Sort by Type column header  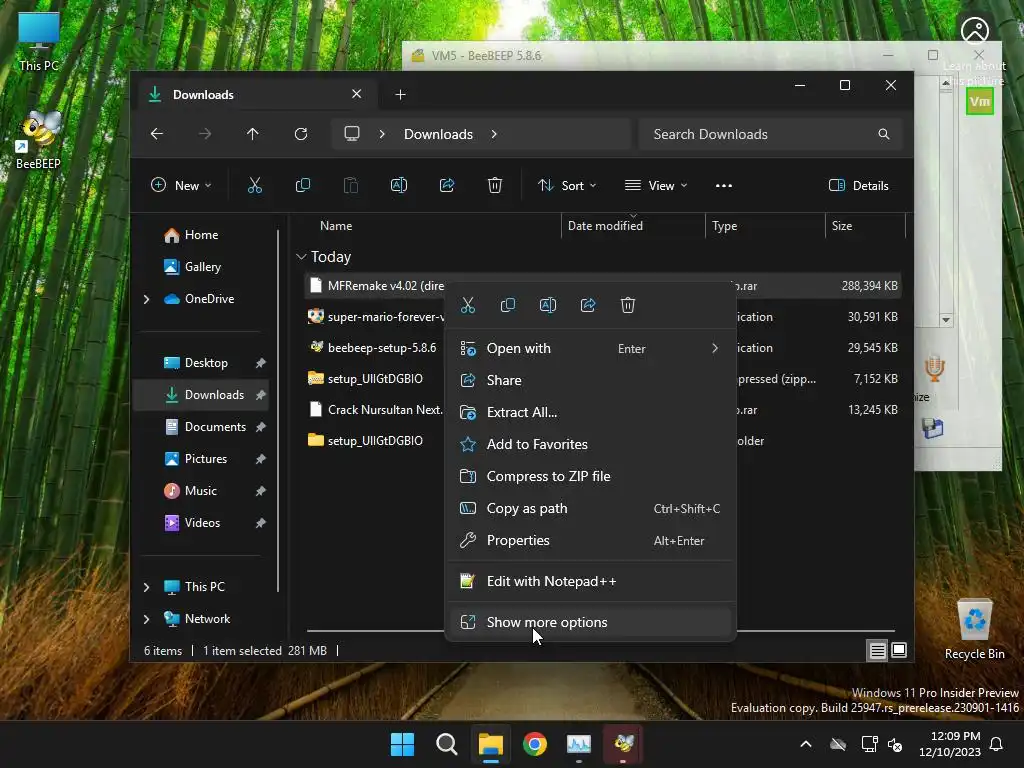[x=724, y=226]
